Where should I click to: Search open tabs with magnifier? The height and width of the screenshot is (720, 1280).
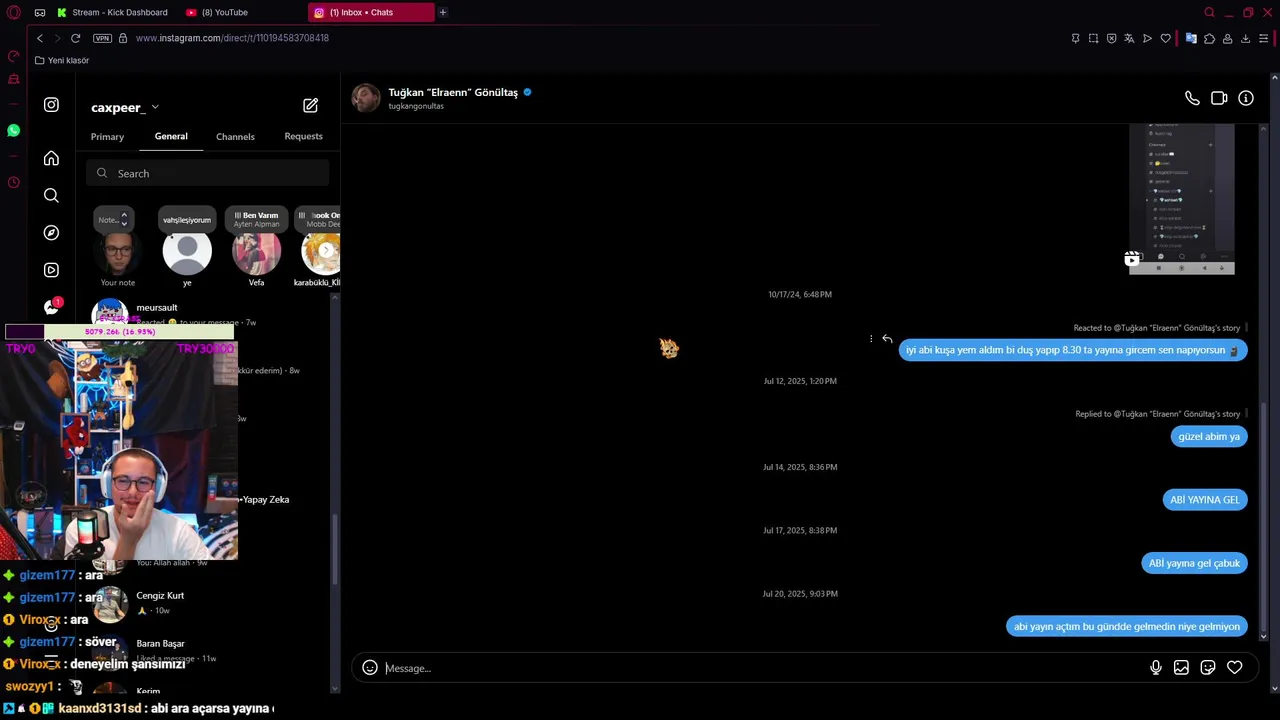(x=1209, y=12)
